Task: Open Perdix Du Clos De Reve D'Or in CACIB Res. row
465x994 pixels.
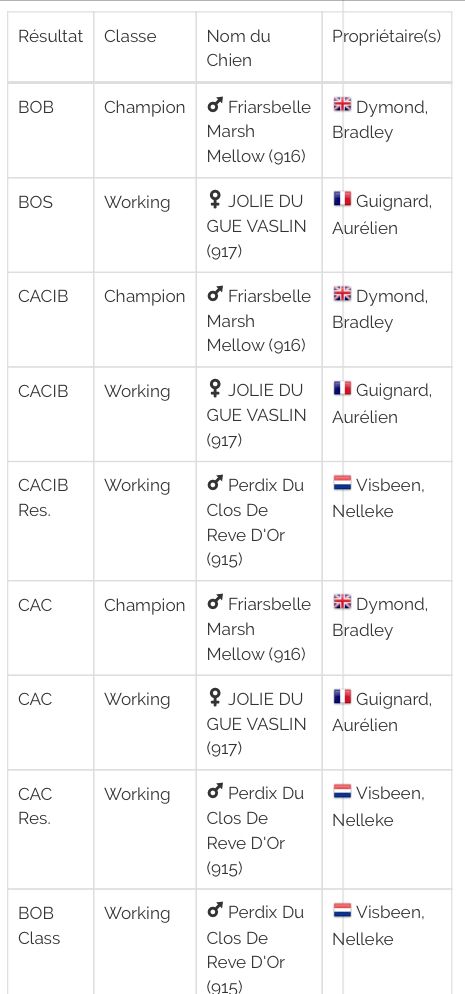Action: point(255,522)
